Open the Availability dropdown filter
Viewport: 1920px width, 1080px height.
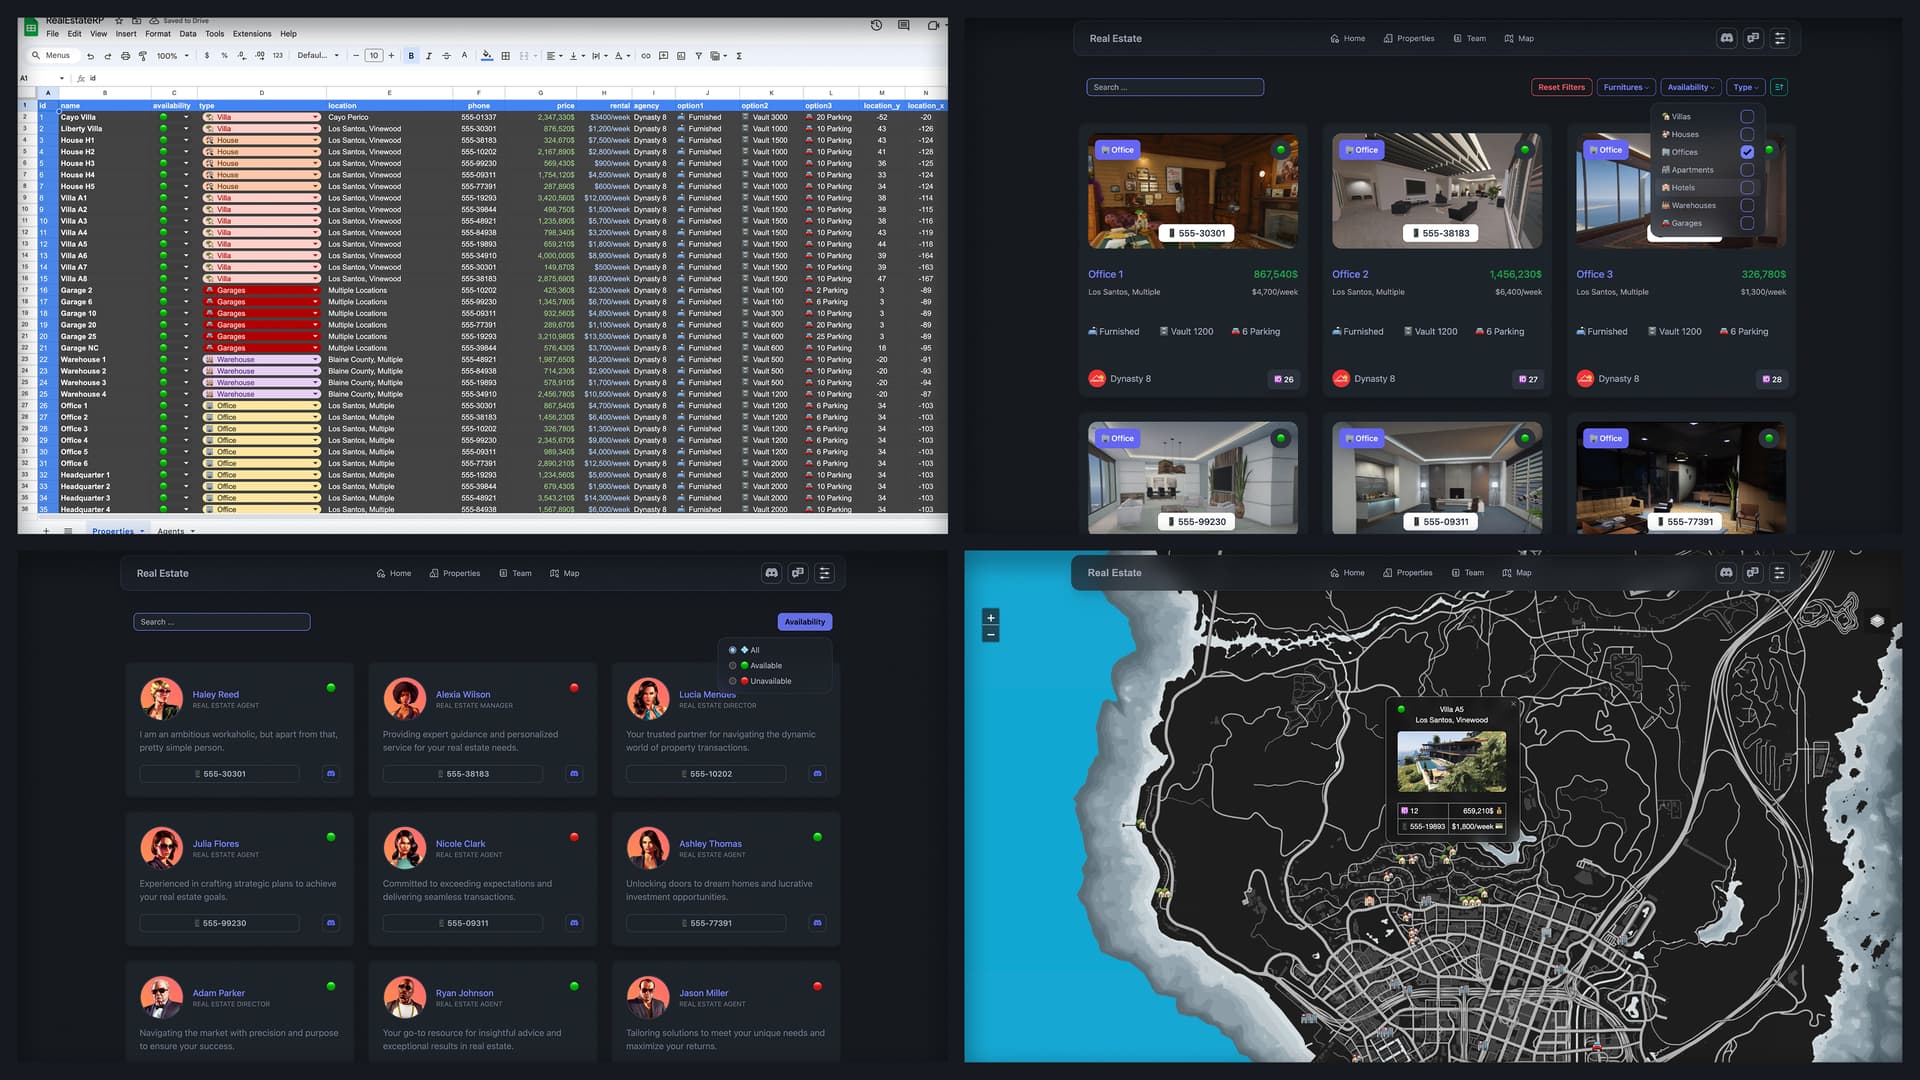(1690, 87)
